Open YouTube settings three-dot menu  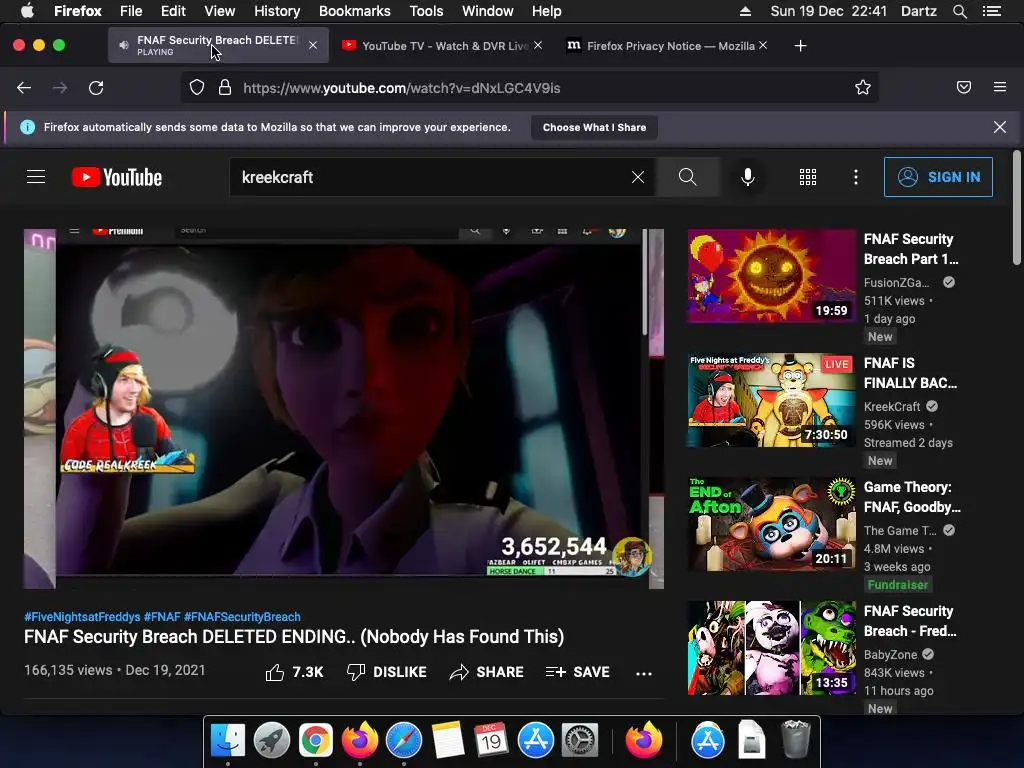(x=856, y=177)
